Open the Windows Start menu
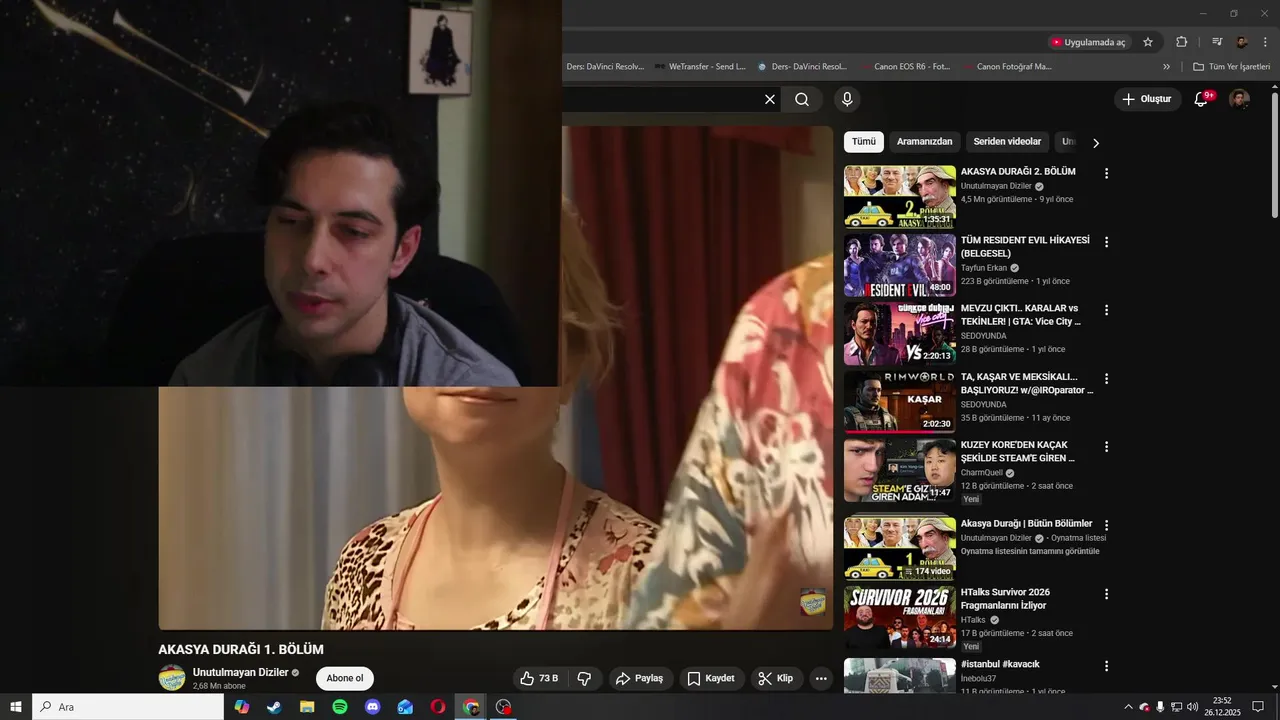 click(16, 707)
